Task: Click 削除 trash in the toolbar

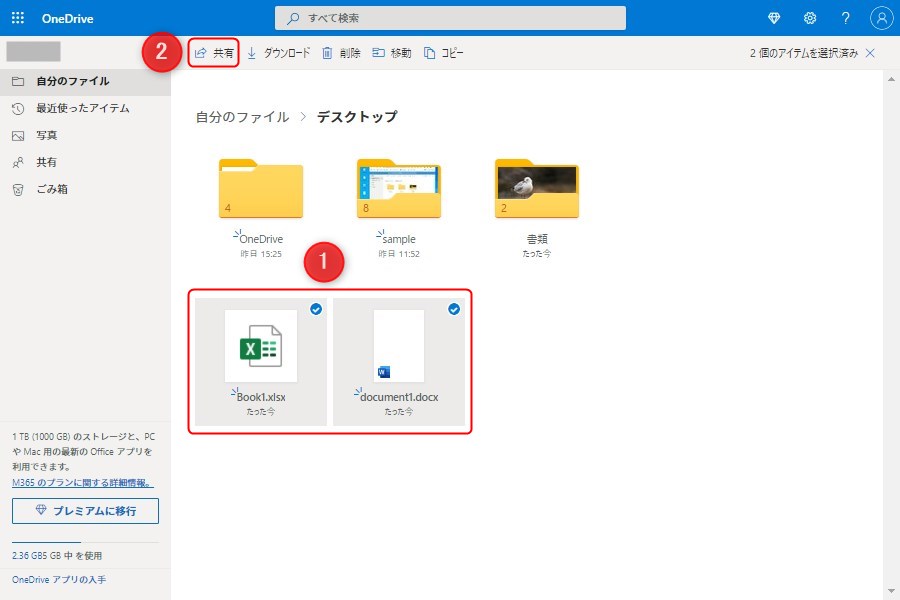Action: click(341, 53)
